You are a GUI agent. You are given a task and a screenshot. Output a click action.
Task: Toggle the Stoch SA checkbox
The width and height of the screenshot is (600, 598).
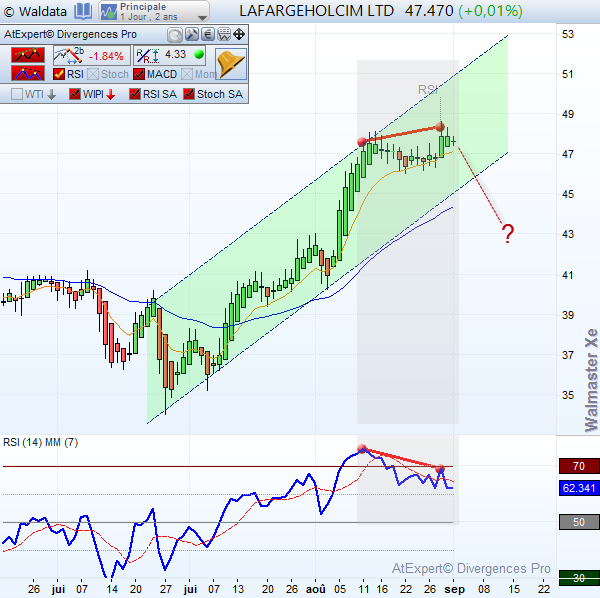pos(189,94)
